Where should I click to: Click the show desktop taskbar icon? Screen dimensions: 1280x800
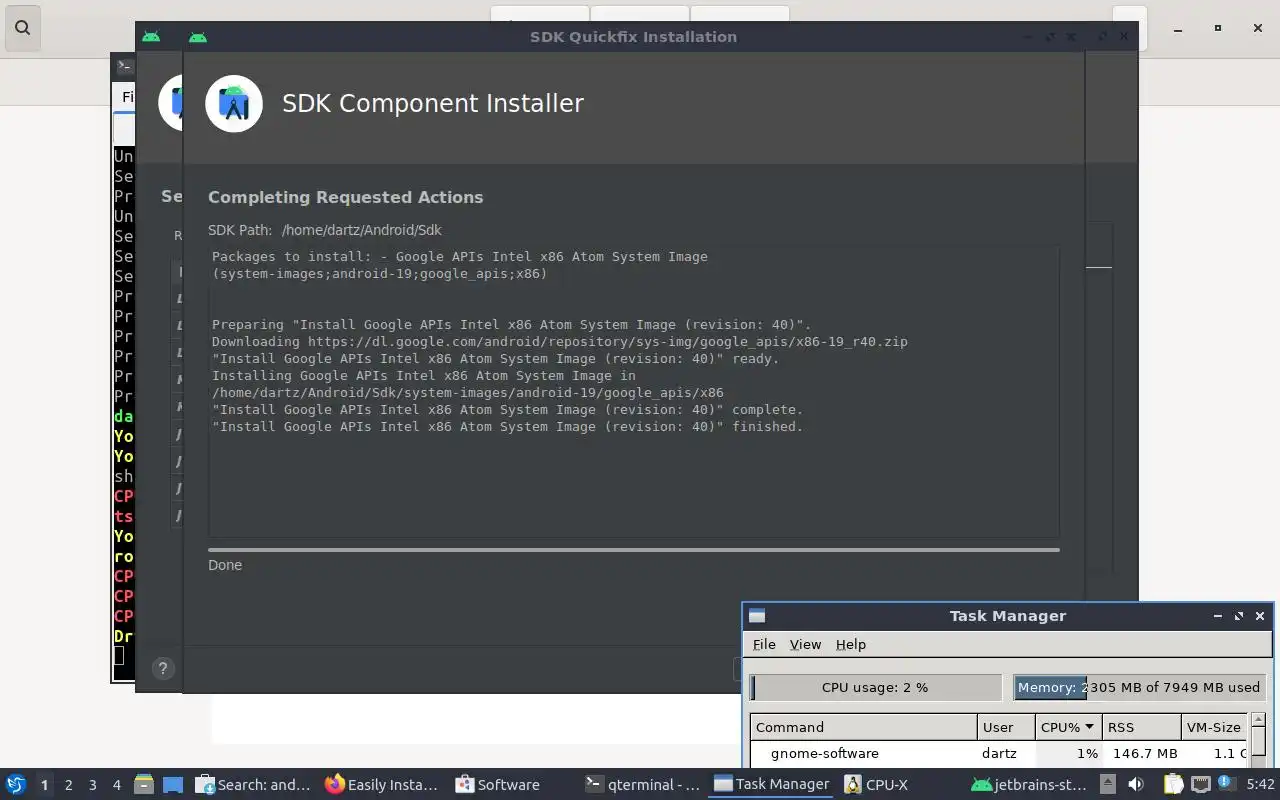(x=173, y=784)
